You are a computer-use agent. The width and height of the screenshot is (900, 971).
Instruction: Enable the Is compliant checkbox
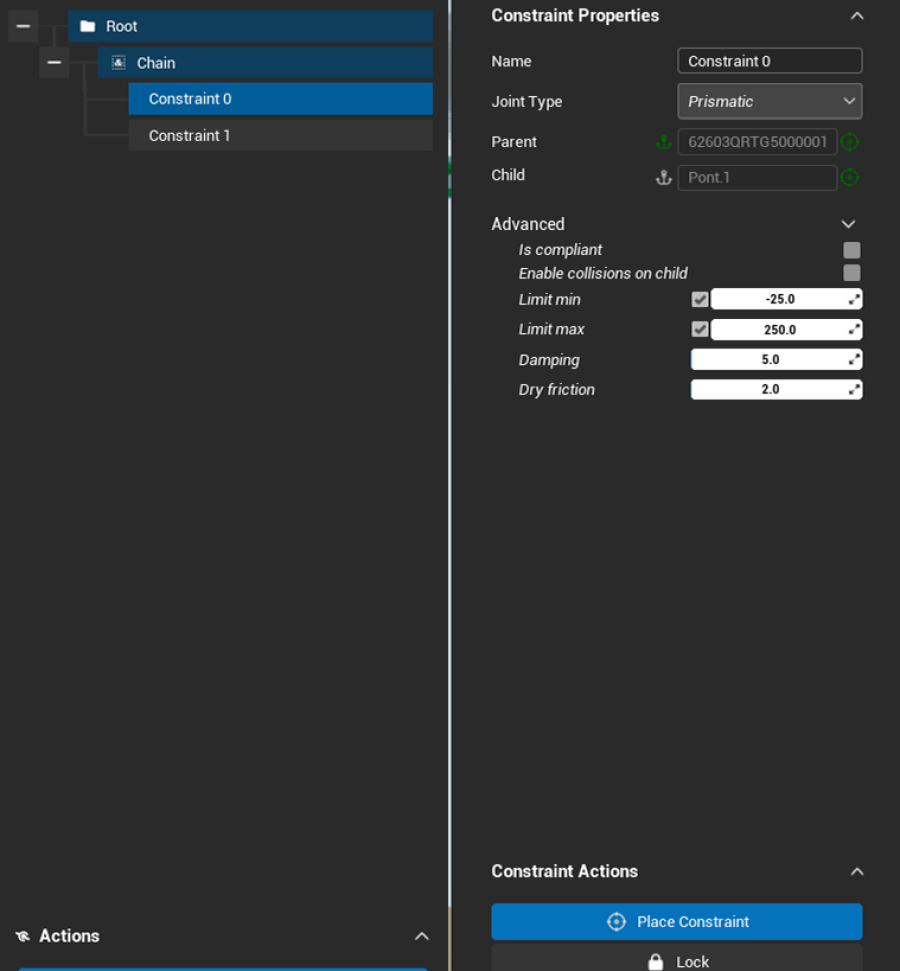852,250
